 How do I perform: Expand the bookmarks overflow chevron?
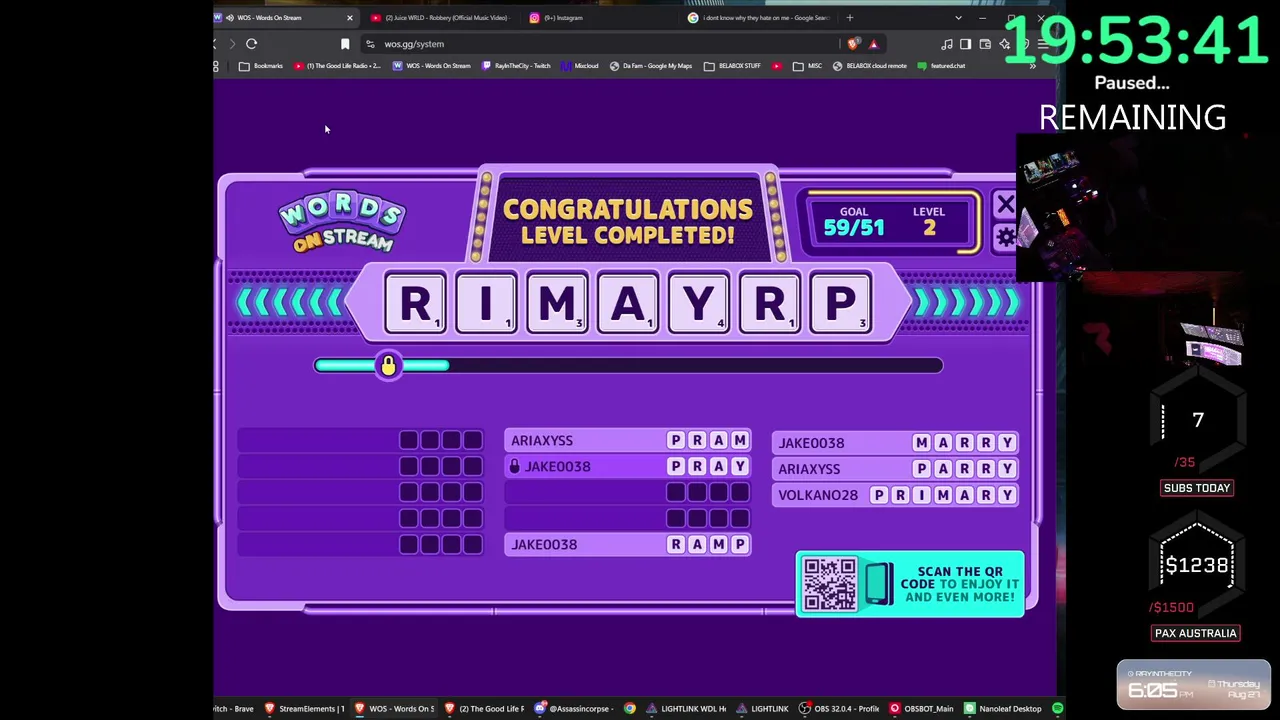coord(1033,66)
